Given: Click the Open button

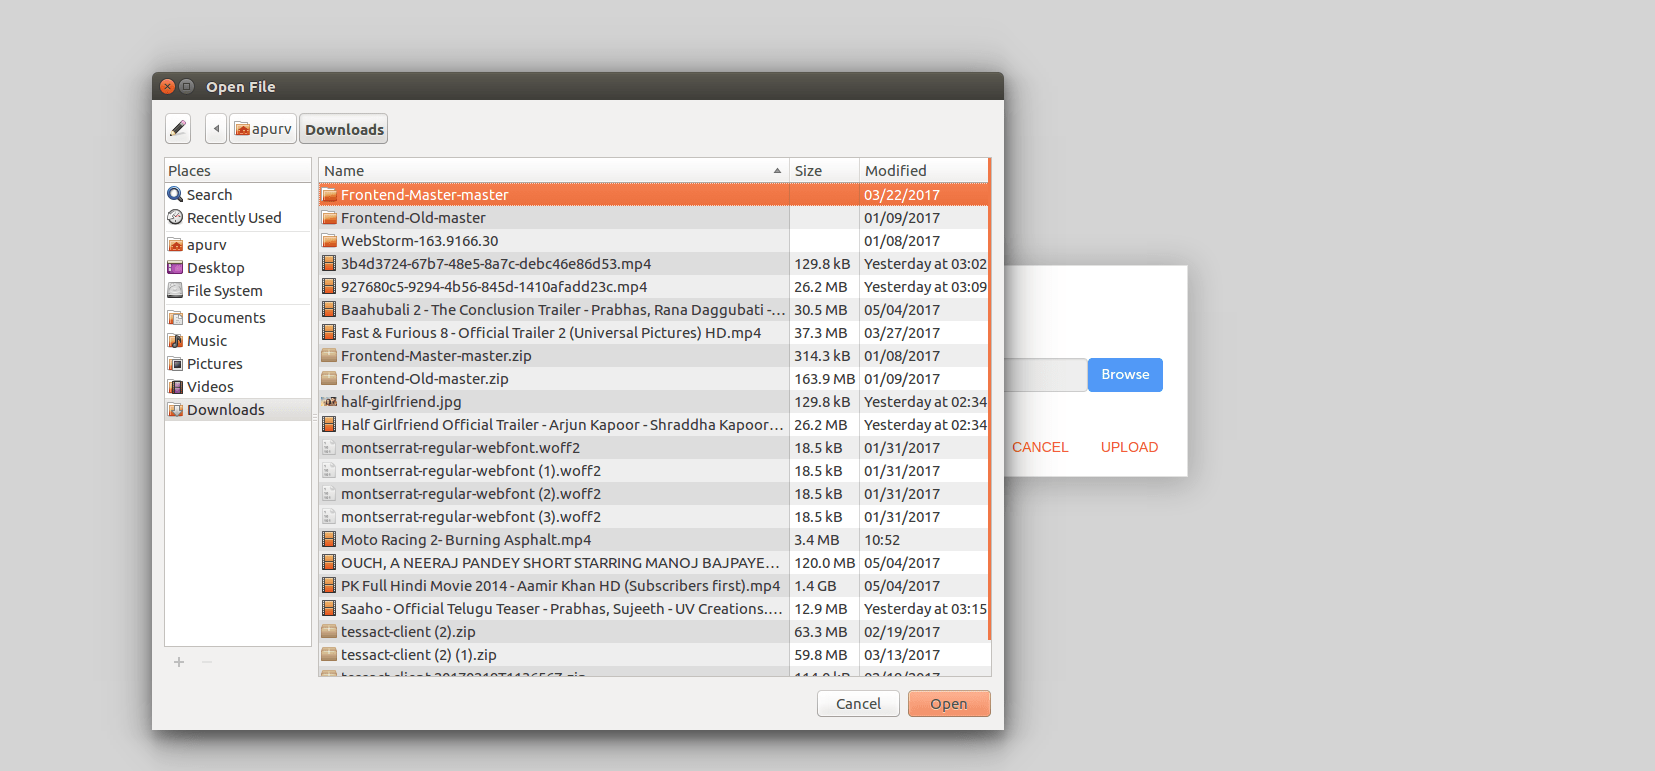Looking at the screenshot, I should [x=949, y=704].
